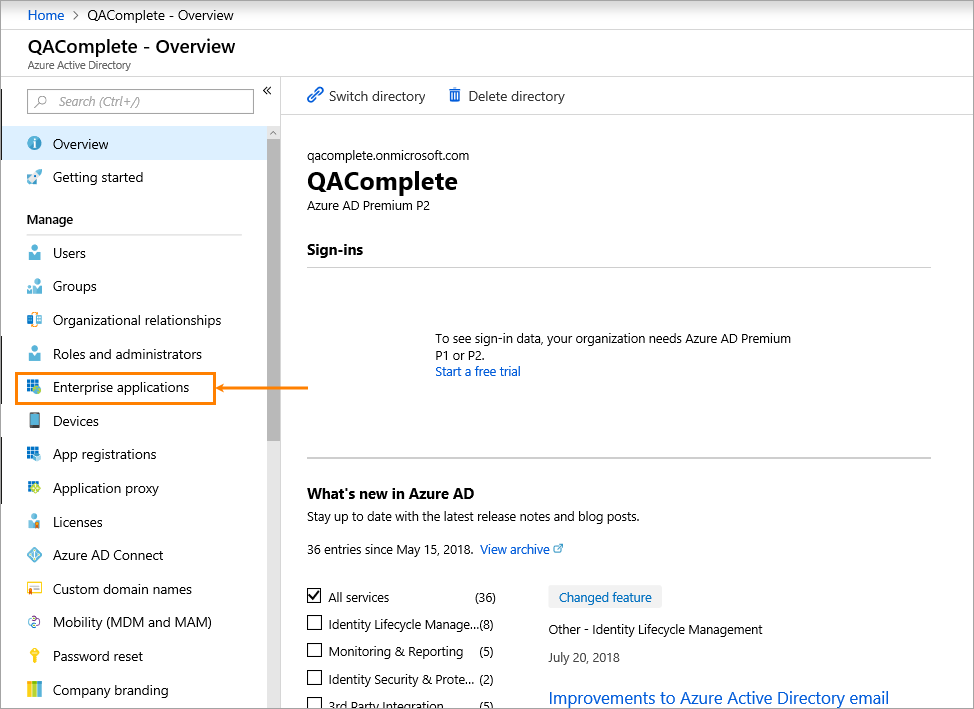The image size is (974, 709).
Task: Click the Azure AD Connect icon
Action: coord(35,555)
